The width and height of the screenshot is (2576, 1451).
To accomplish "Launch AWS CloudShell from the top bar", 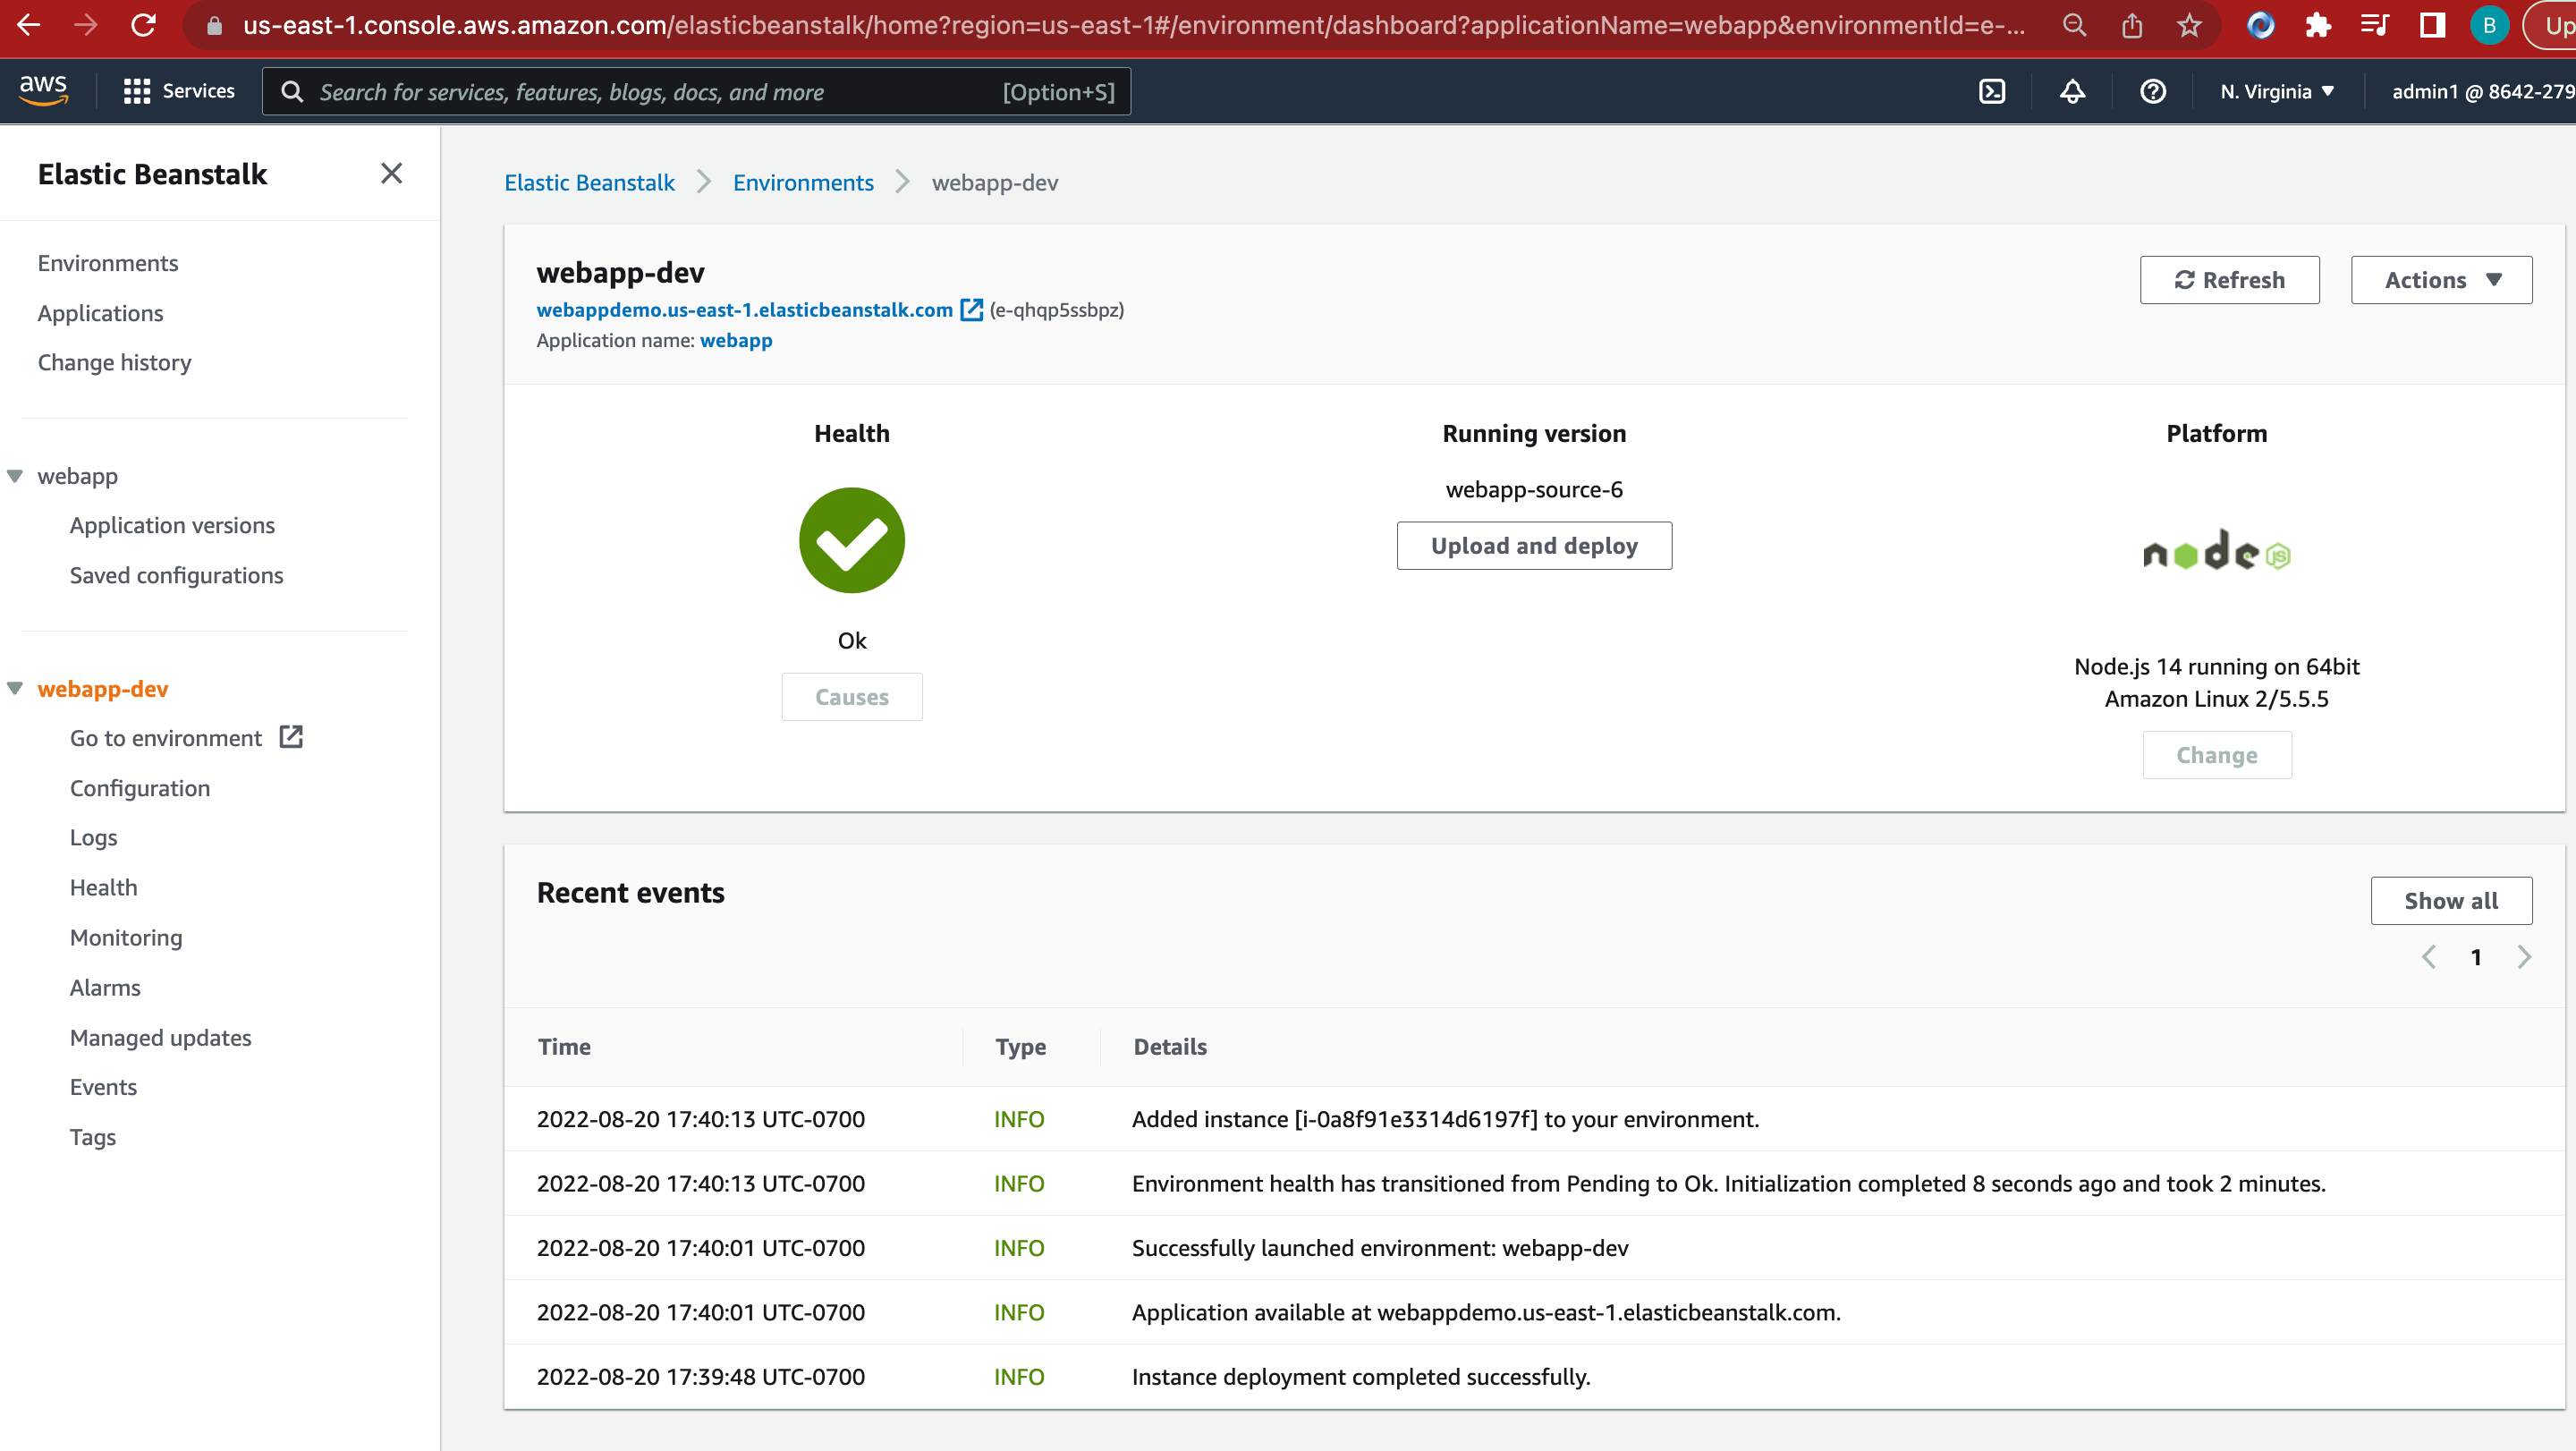I will (x=1991, y=90).
